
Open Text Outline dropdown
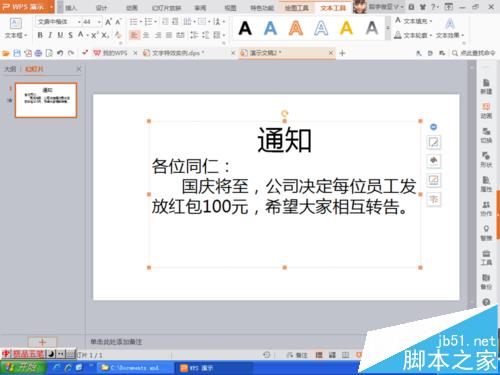[x=413, y=35]
